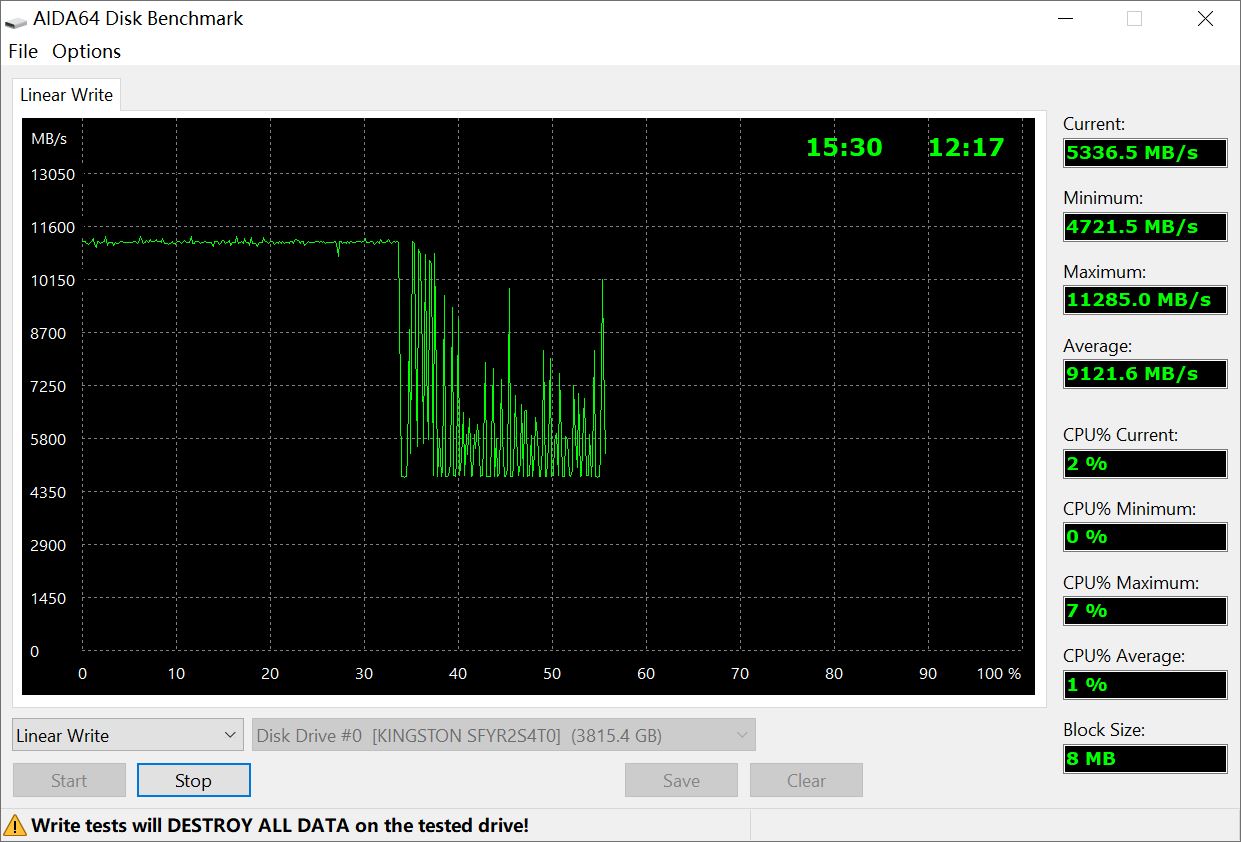Screen dimensions: 1241x842
Task: Click the Block Size 8 MB field
Action: pyautogui.click(x=1145, y=759)
